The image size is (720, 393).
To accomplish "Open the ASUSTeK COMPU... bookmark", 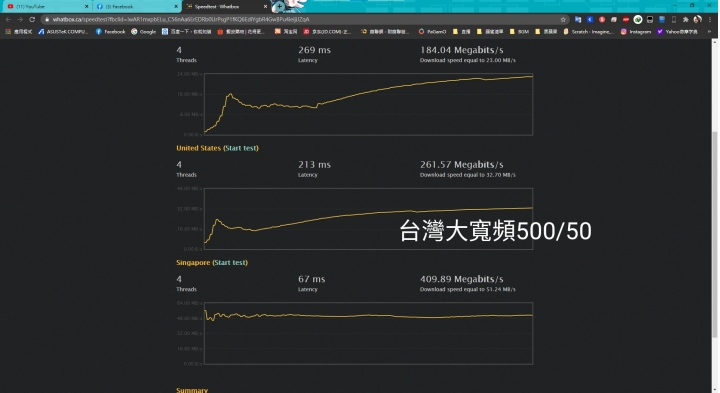I will pos(63,32).
